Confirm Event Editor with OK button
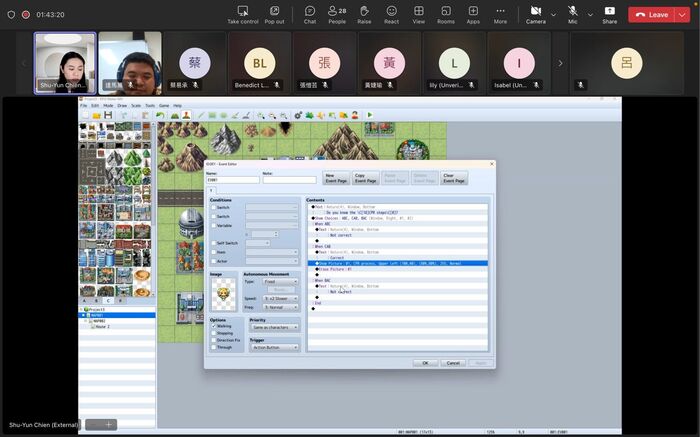700x437 pixels. [425, 363]
